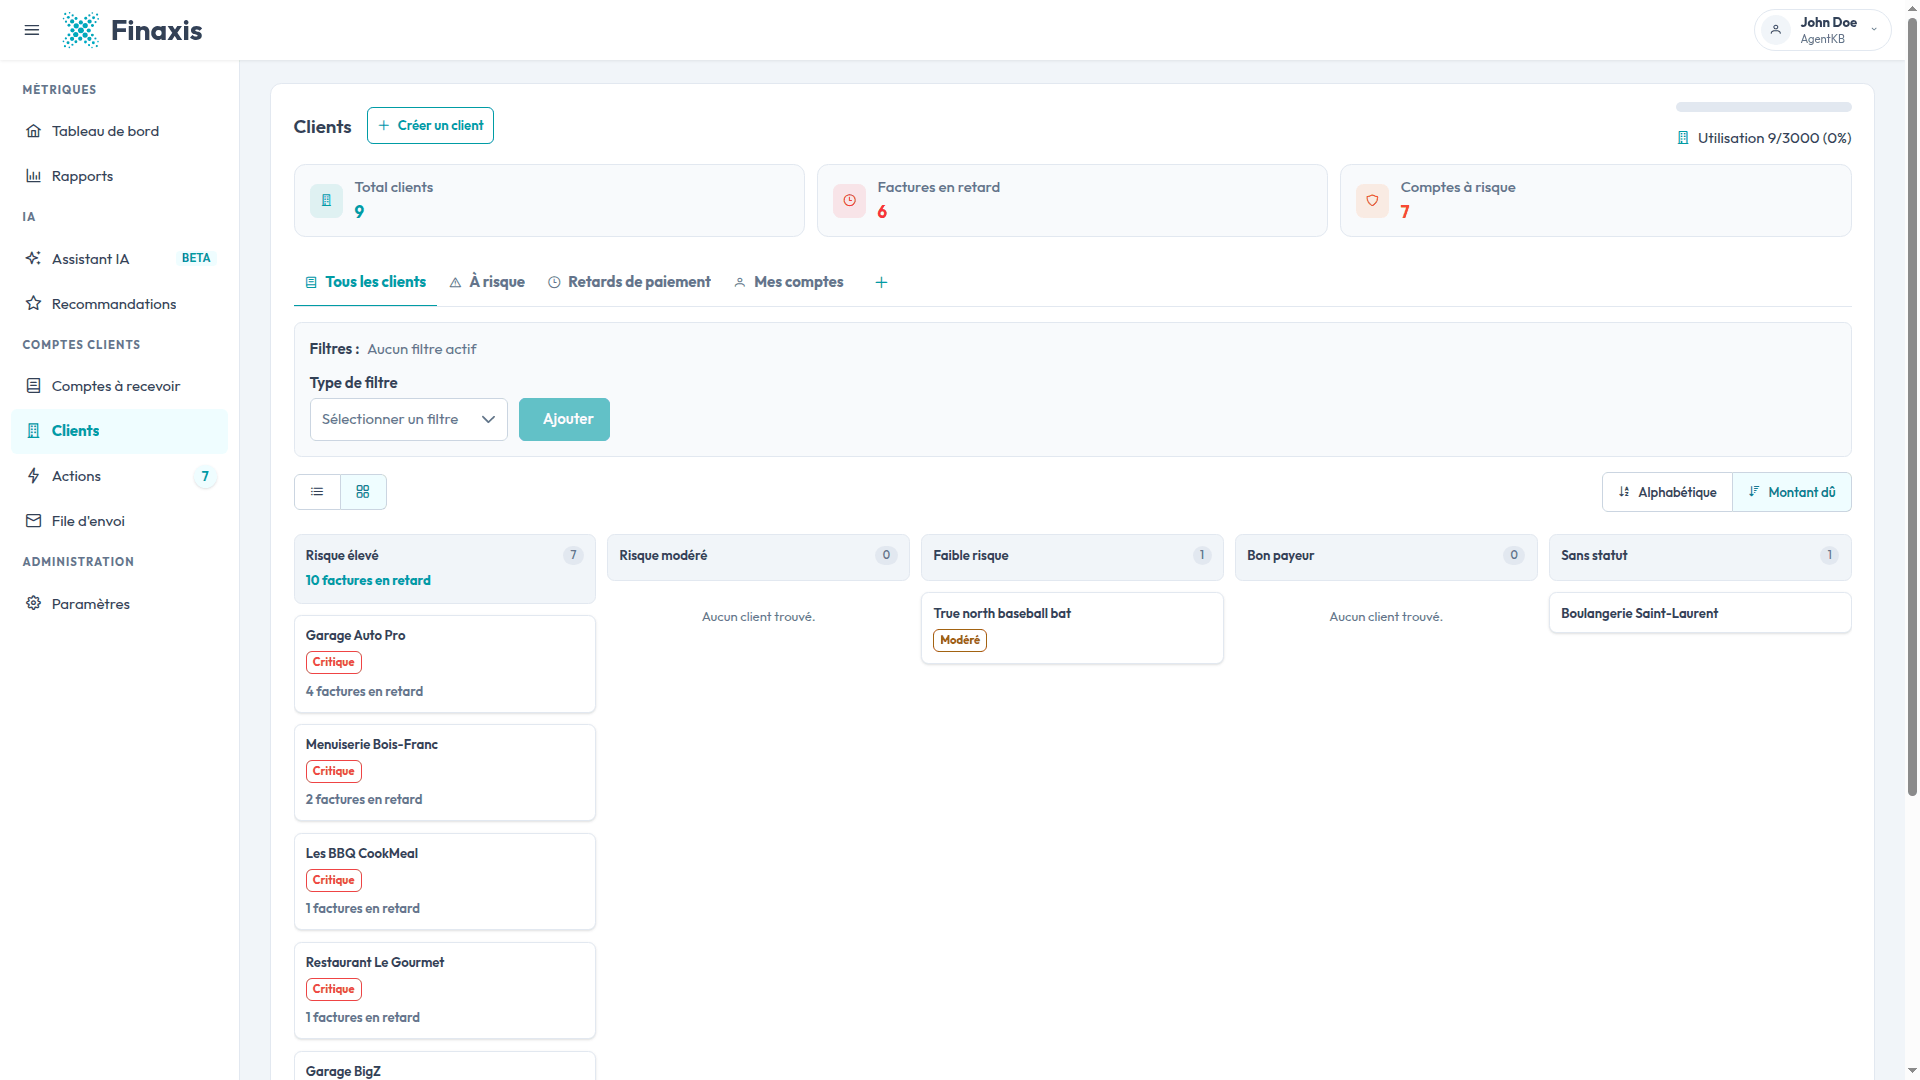Click the Actions lightning icon
Viewport: 1920px width, 1080px height.
[33, 476]
